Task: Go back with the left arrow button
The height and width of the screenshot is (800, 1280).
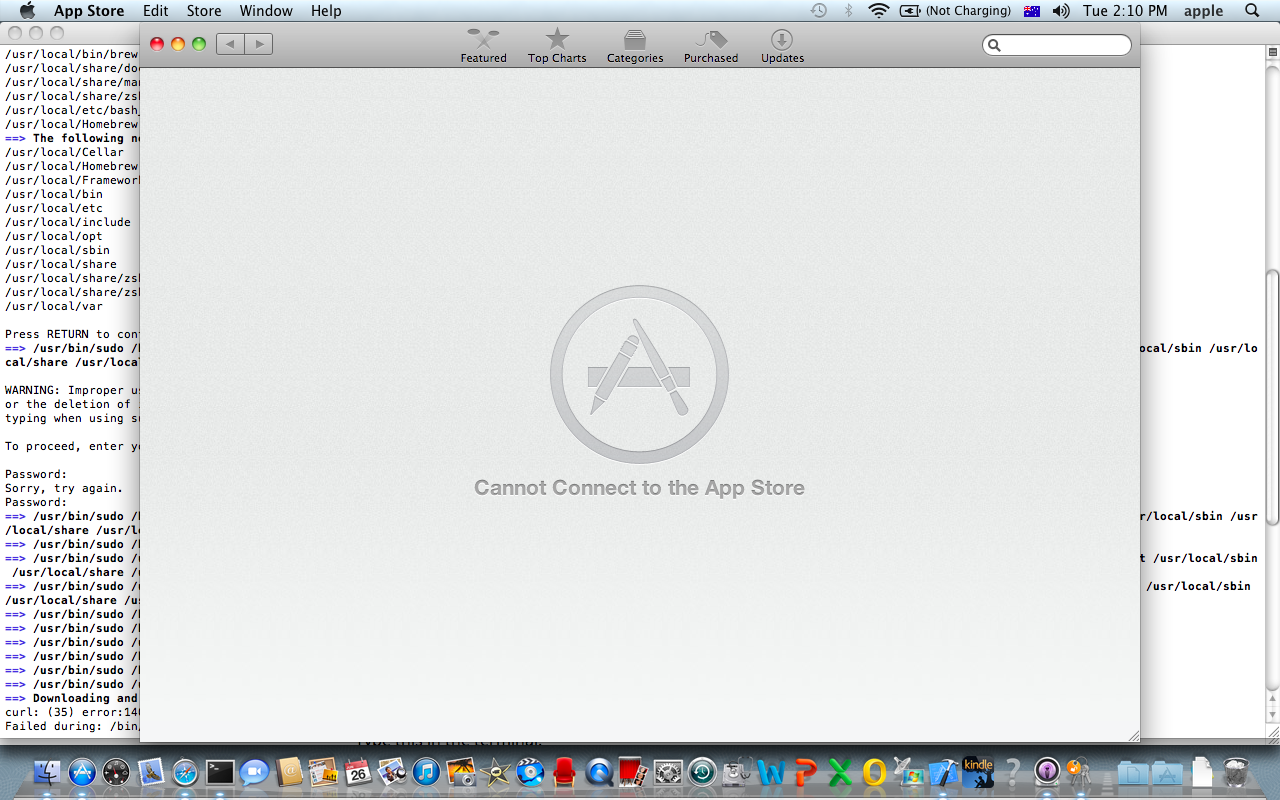Action: coord(230,44)
